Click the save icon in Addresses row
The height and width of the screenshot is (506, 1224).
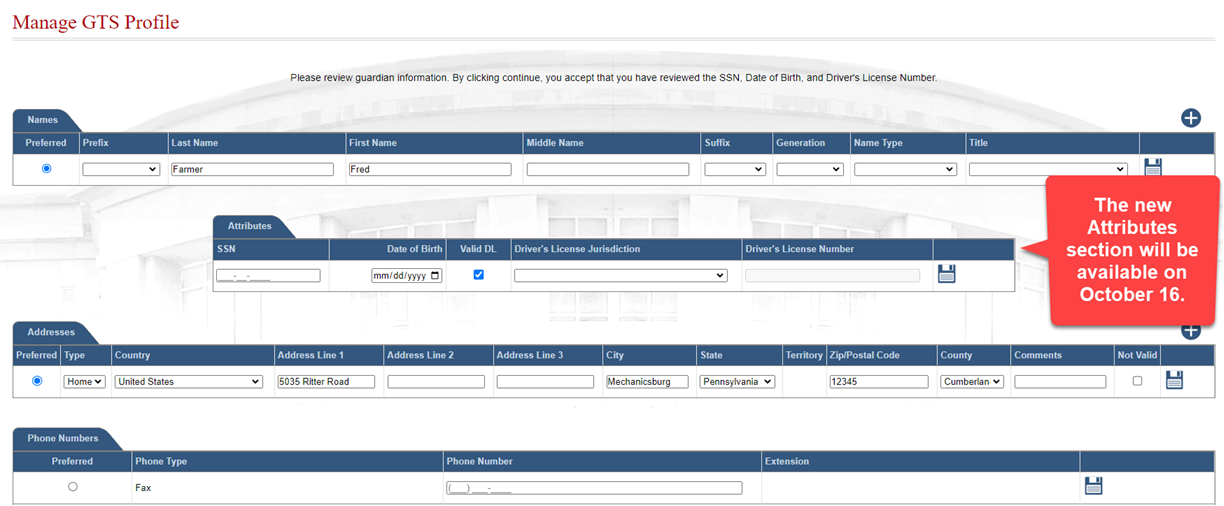pyautogui.click(x=1174, y=380)
